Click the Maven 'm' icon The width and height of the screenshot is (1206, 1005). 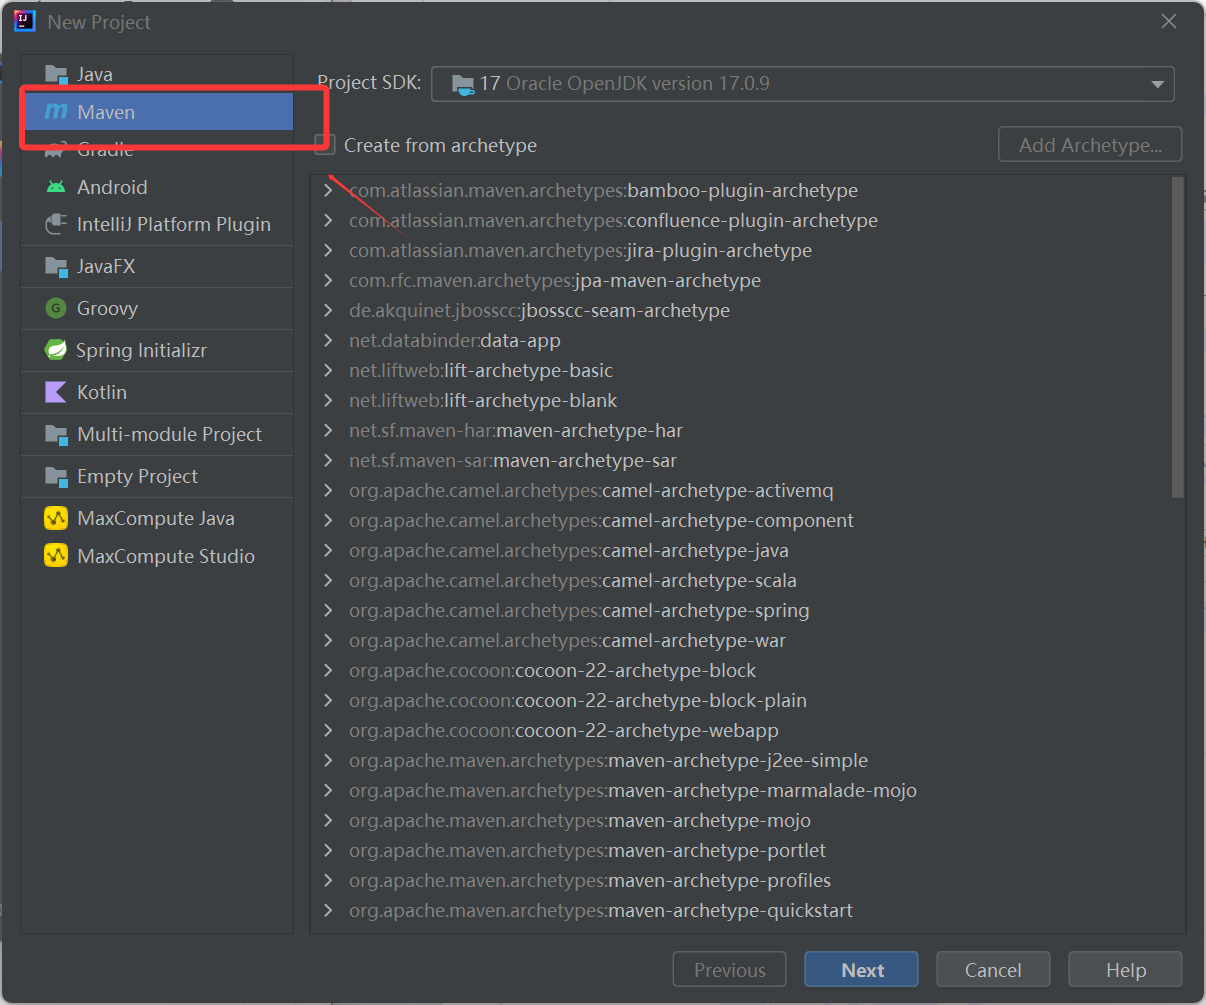click(x=56, y=112)
